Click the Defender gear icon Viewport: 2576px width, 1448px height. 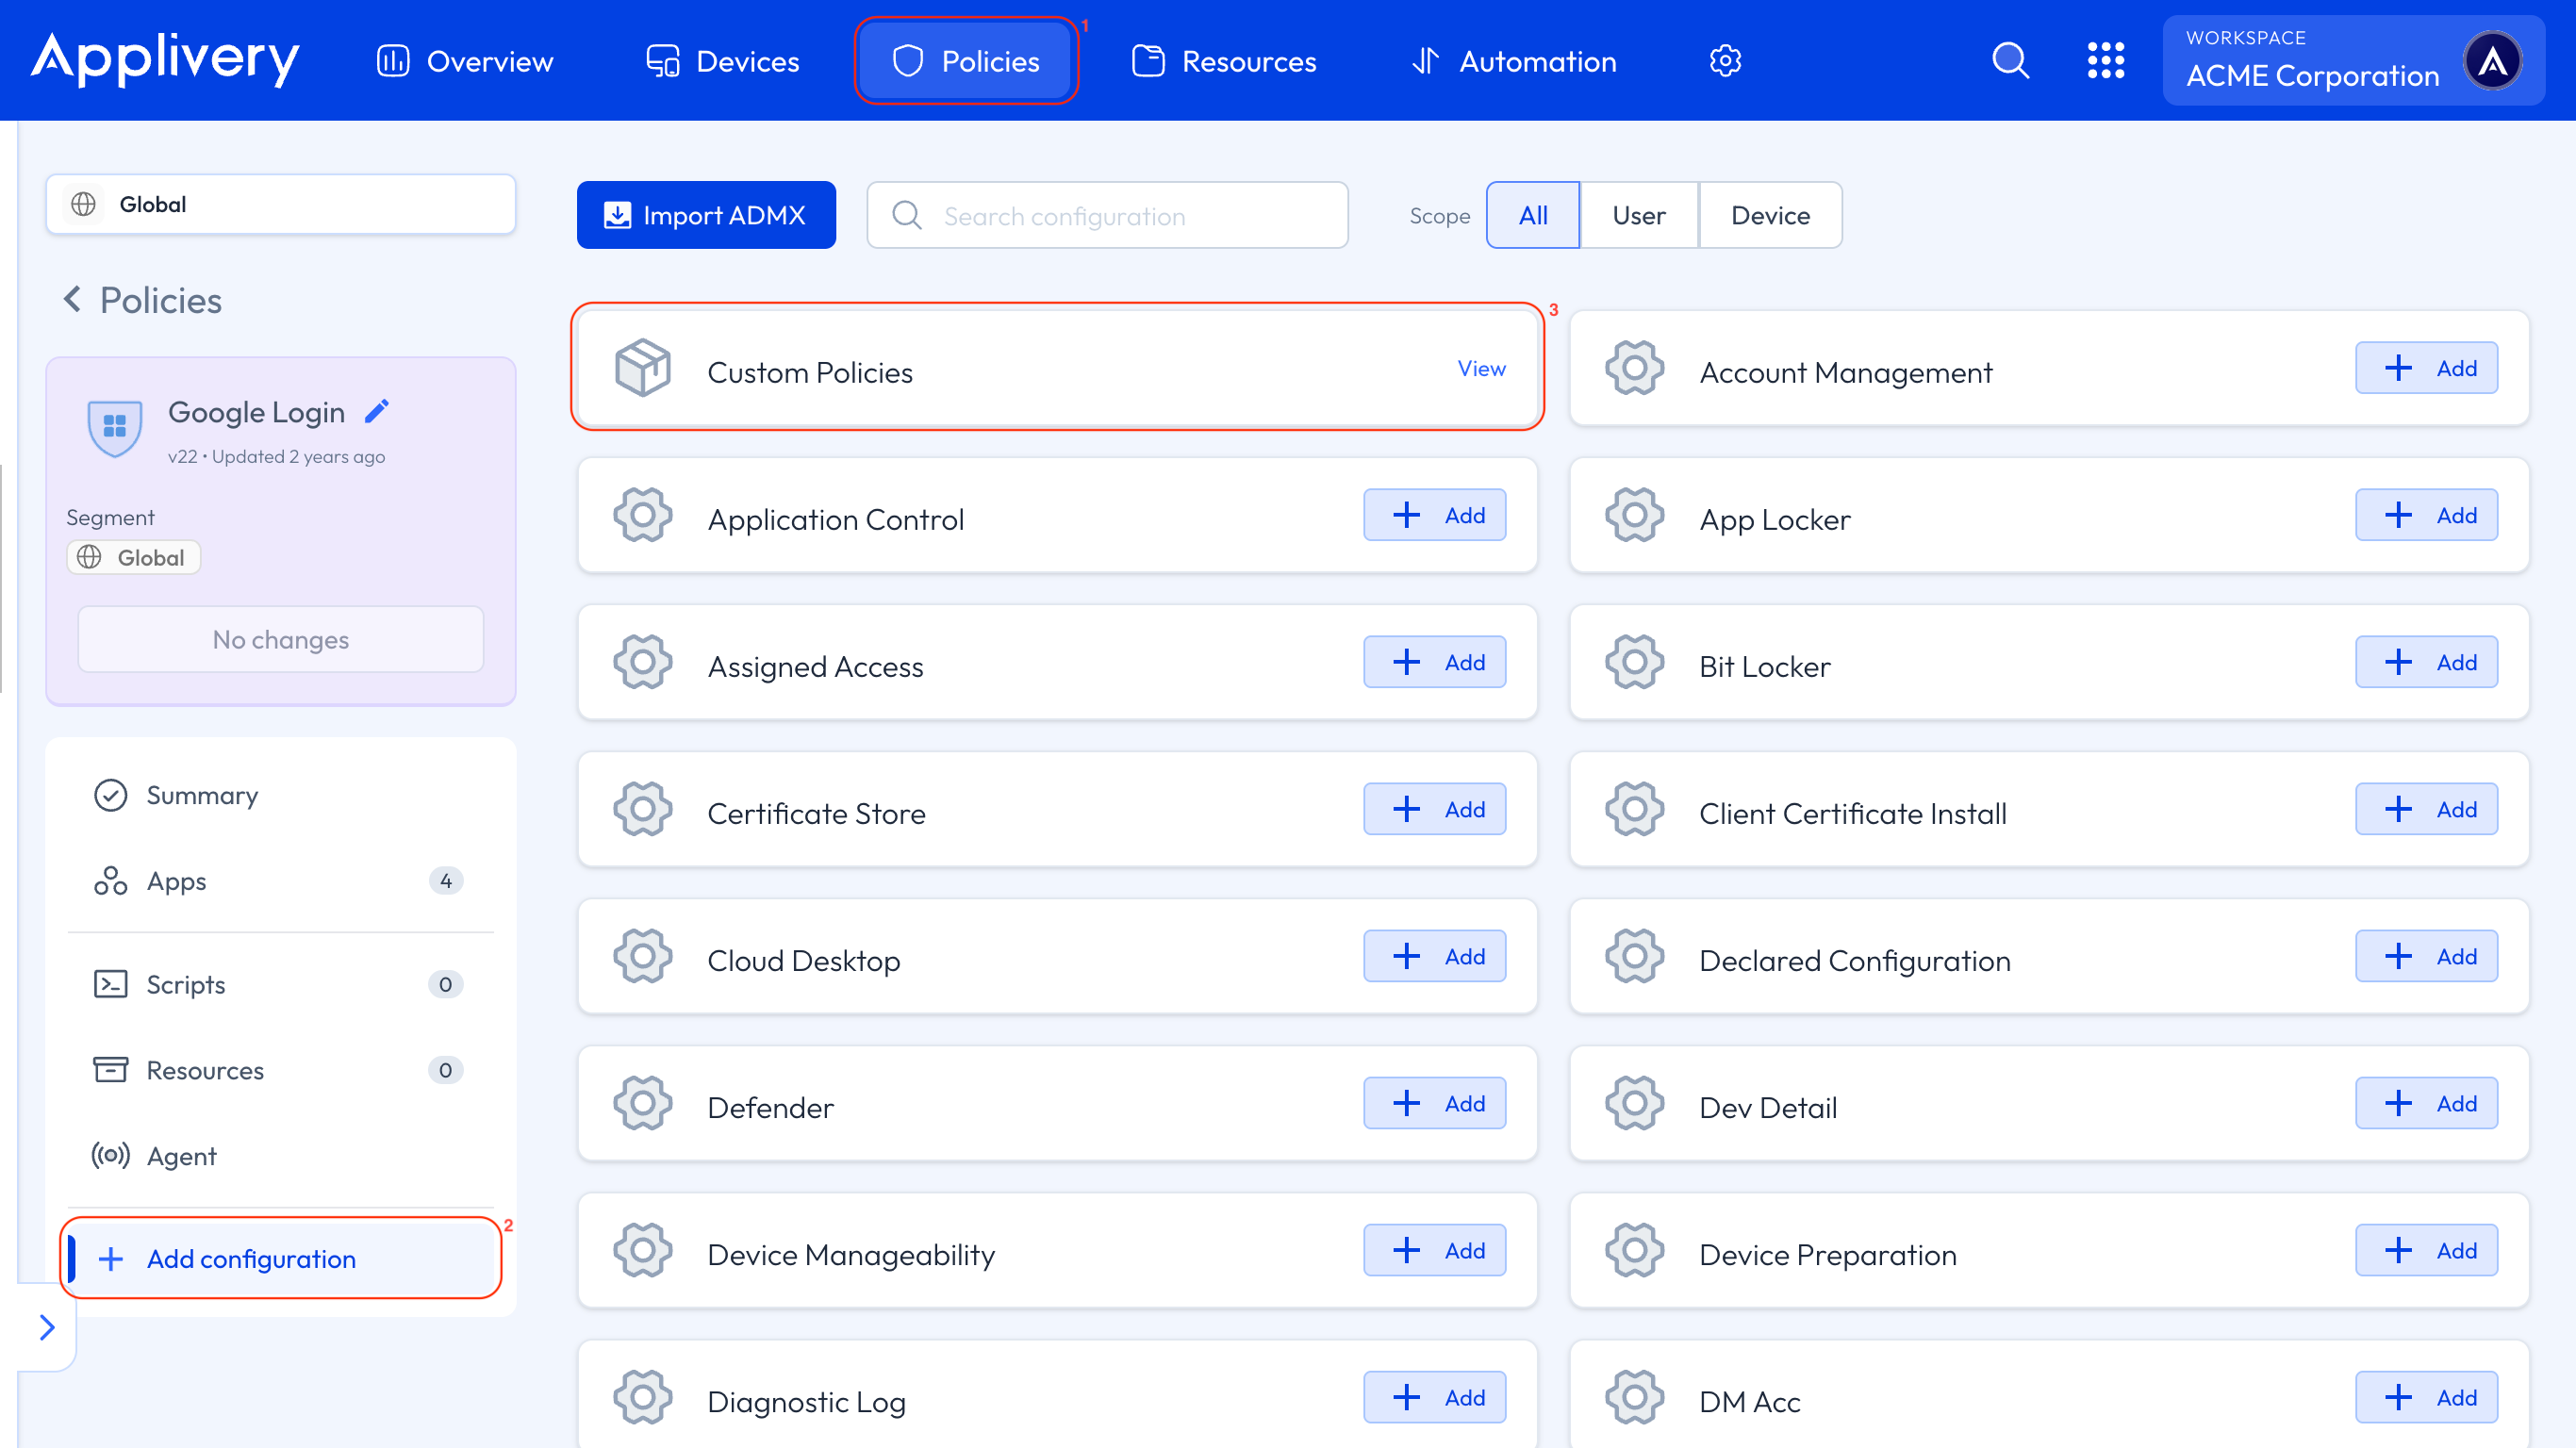[643, 1103]
